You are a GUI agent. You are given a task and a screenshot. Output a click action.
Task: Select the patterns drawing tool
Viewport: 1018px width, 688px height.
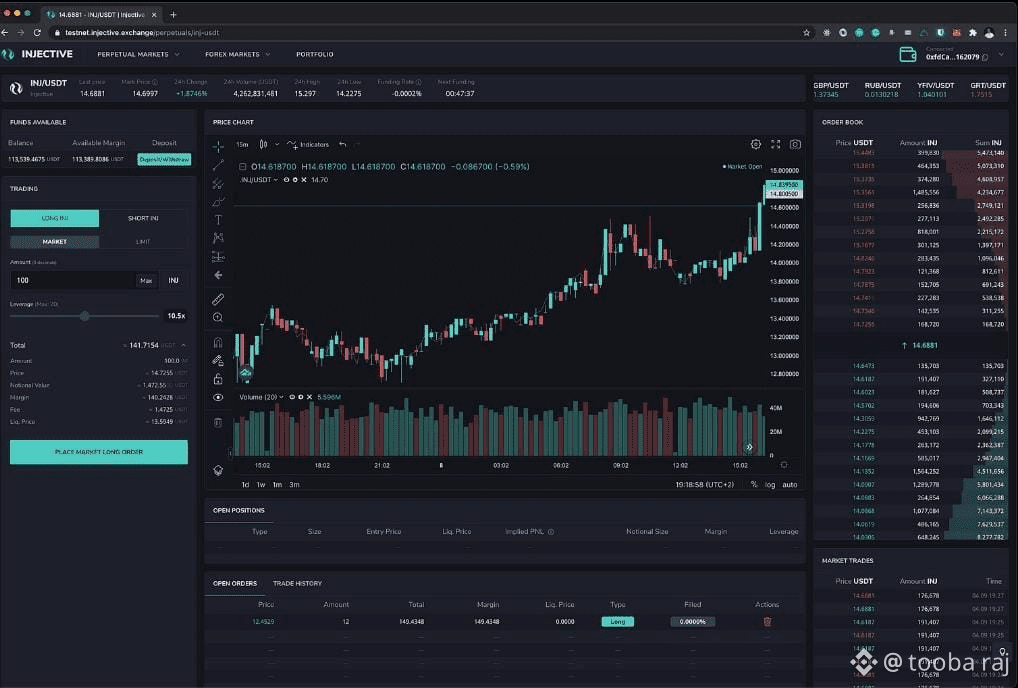pos(218,238)
